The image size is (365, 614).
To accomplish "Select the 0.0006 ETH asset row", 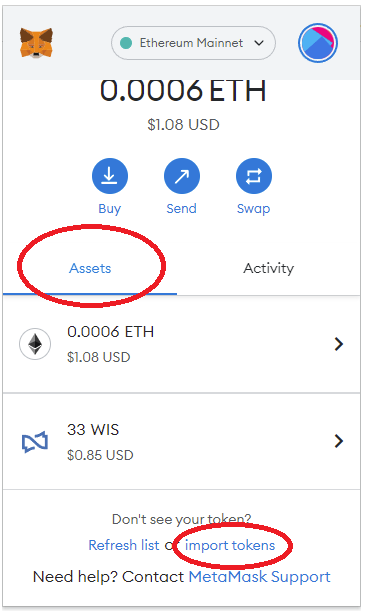I will 182,344.
